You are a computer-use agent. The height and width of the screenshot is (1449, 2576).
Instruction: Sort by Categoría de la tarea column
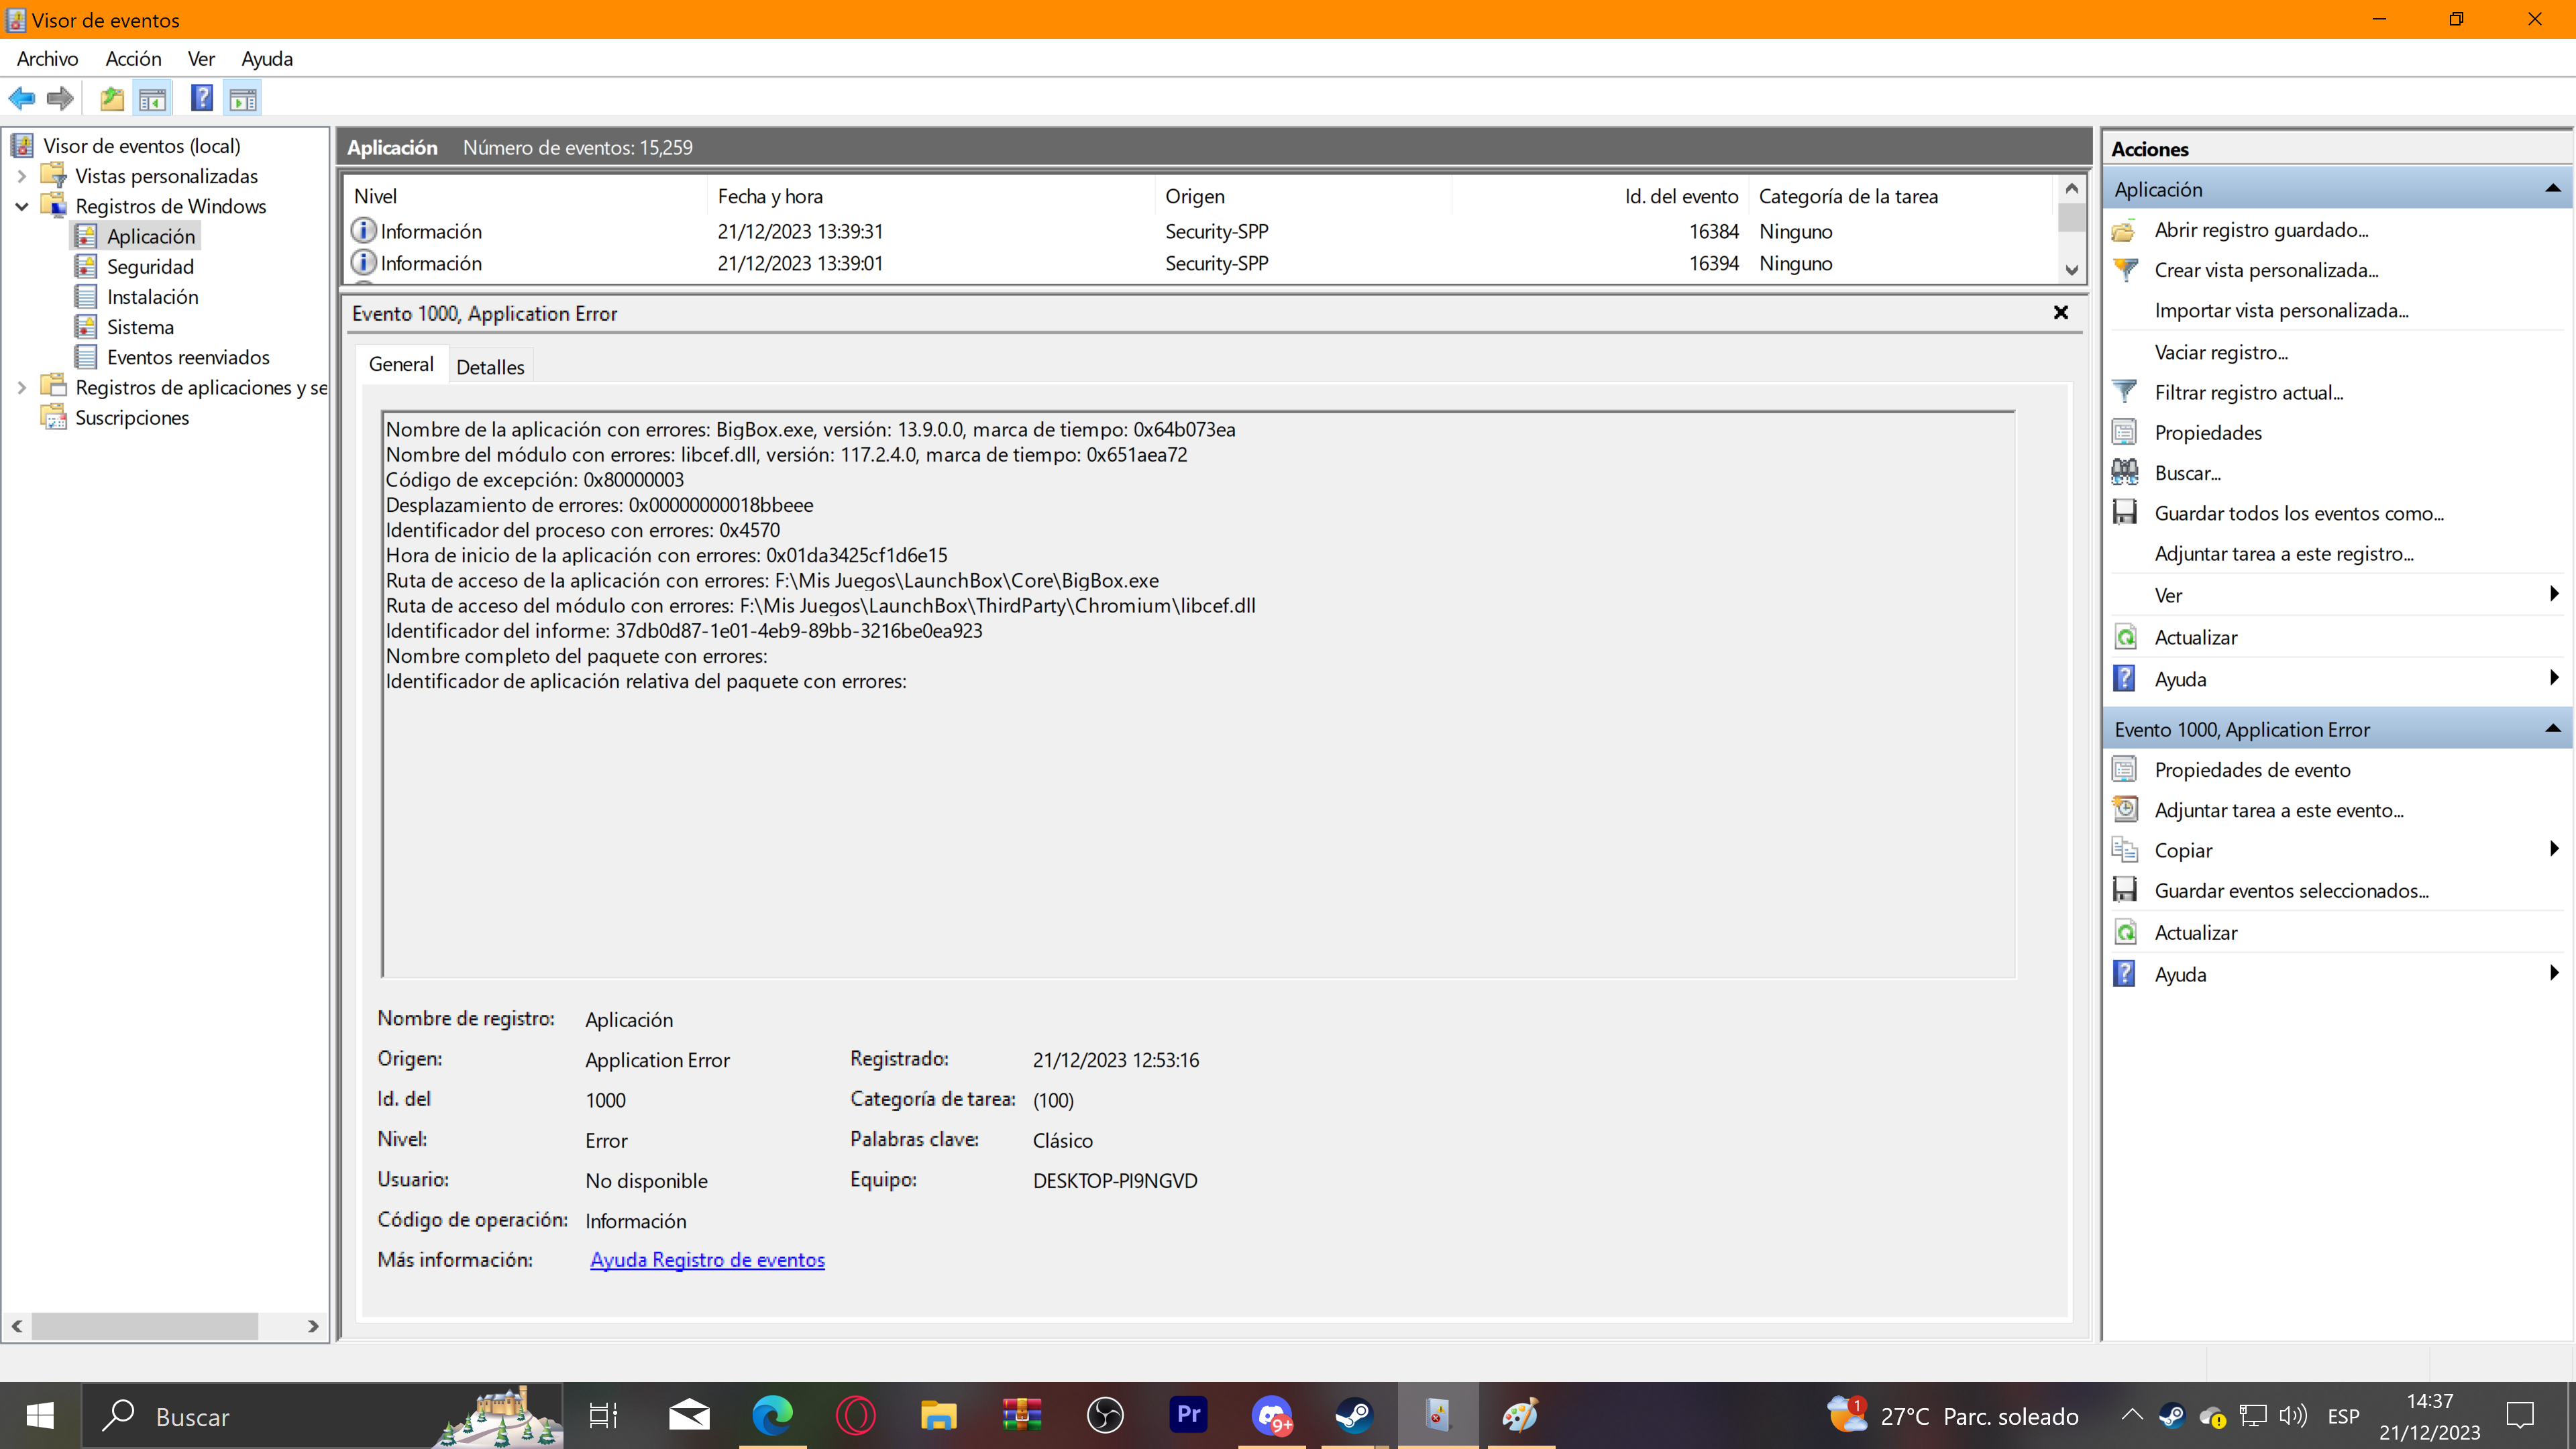(x=1901, y=196)
